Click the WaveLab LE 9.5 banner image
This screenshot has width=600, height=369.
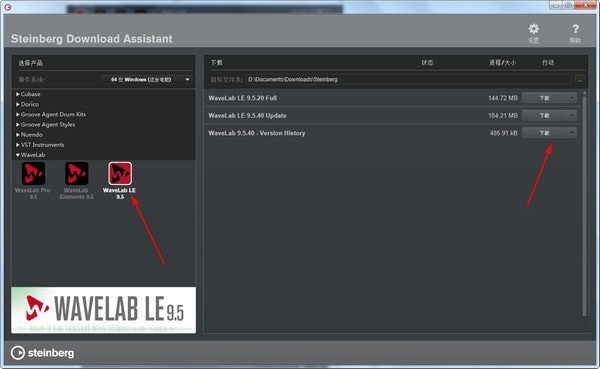coord(103,310)
